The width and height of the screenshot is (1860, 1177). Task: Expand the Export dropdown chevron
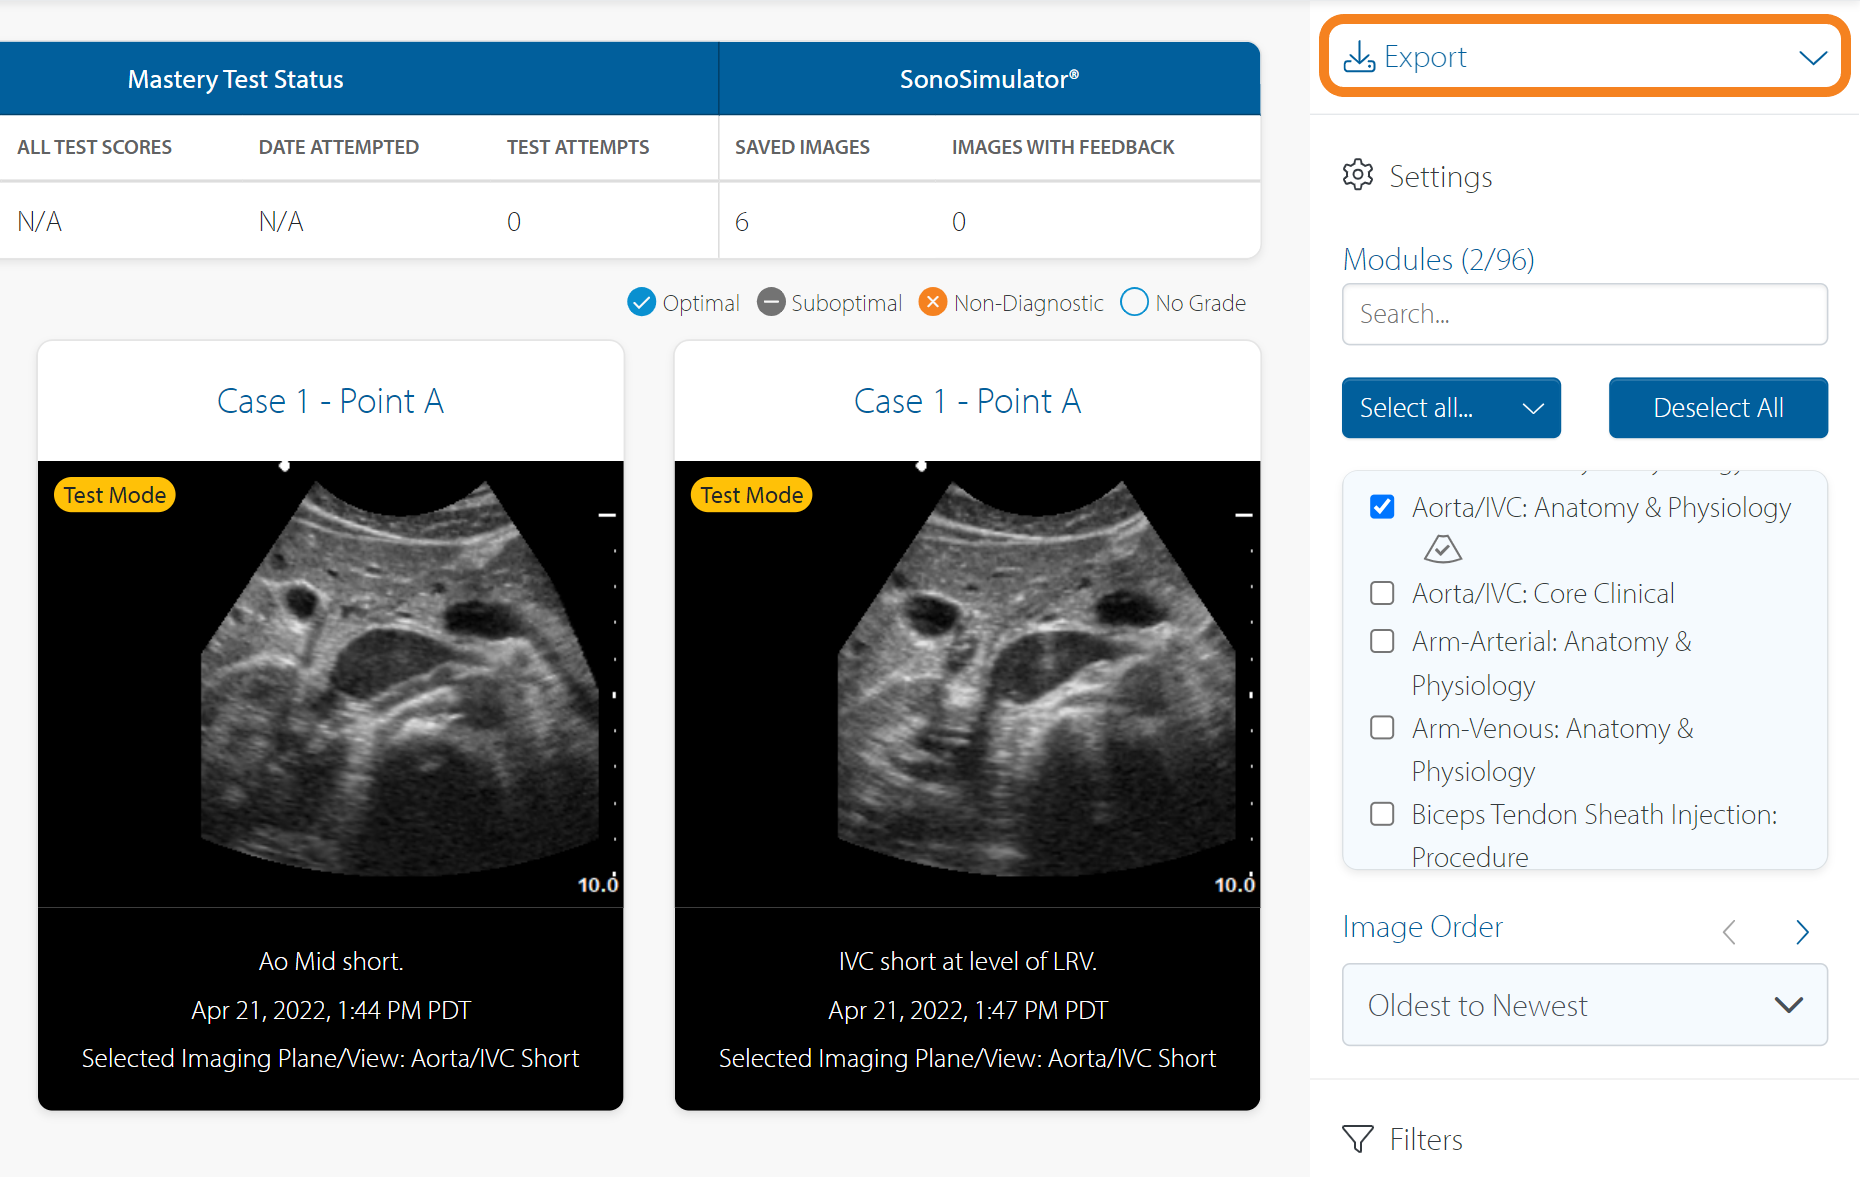1812,57
